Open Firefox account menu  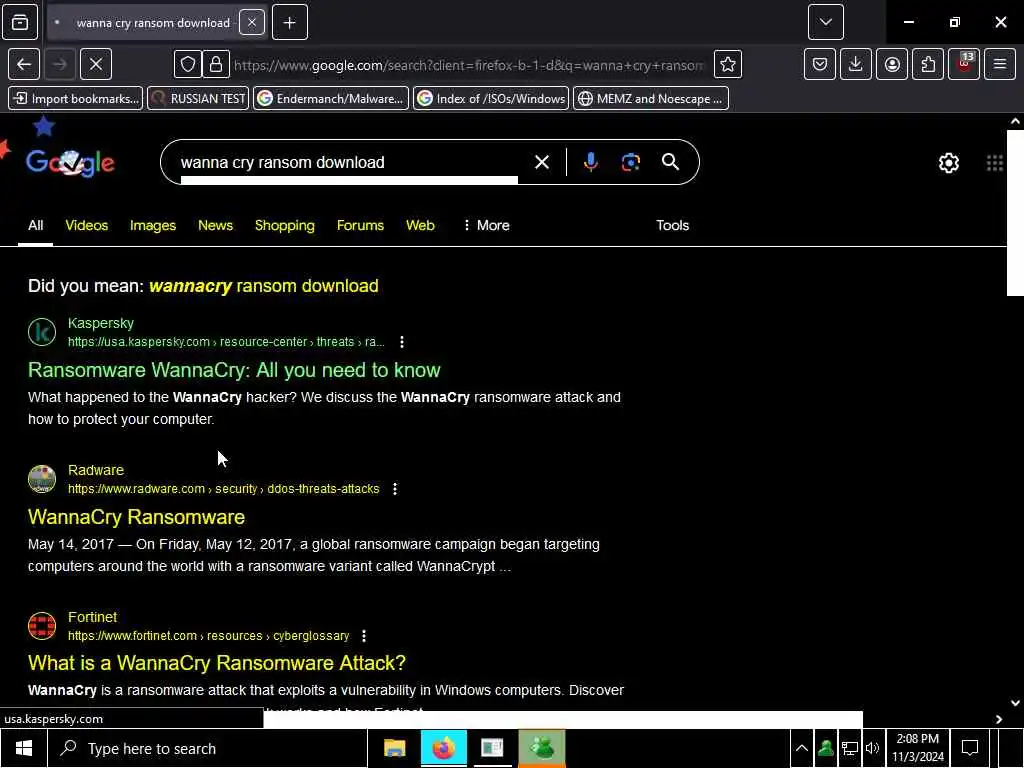(892, 64)
